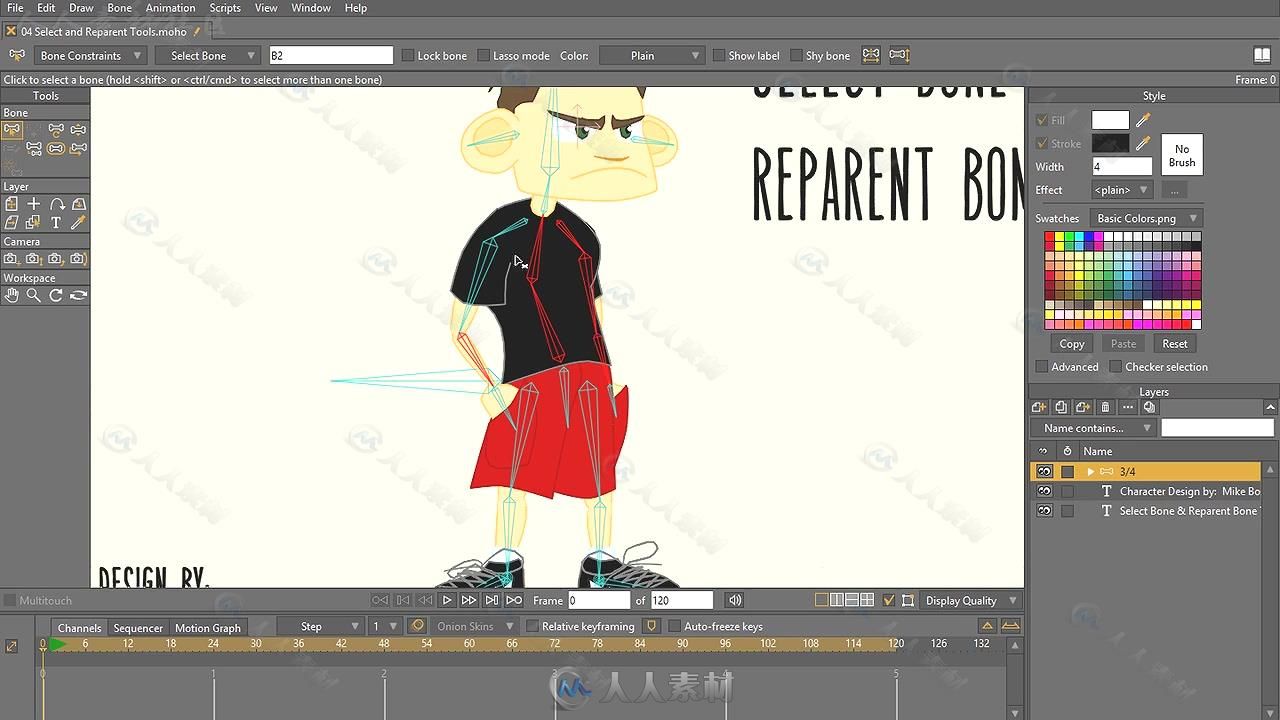Open the bone Color Plain dropdown
Screen dimensions: 1280x720
652,55
